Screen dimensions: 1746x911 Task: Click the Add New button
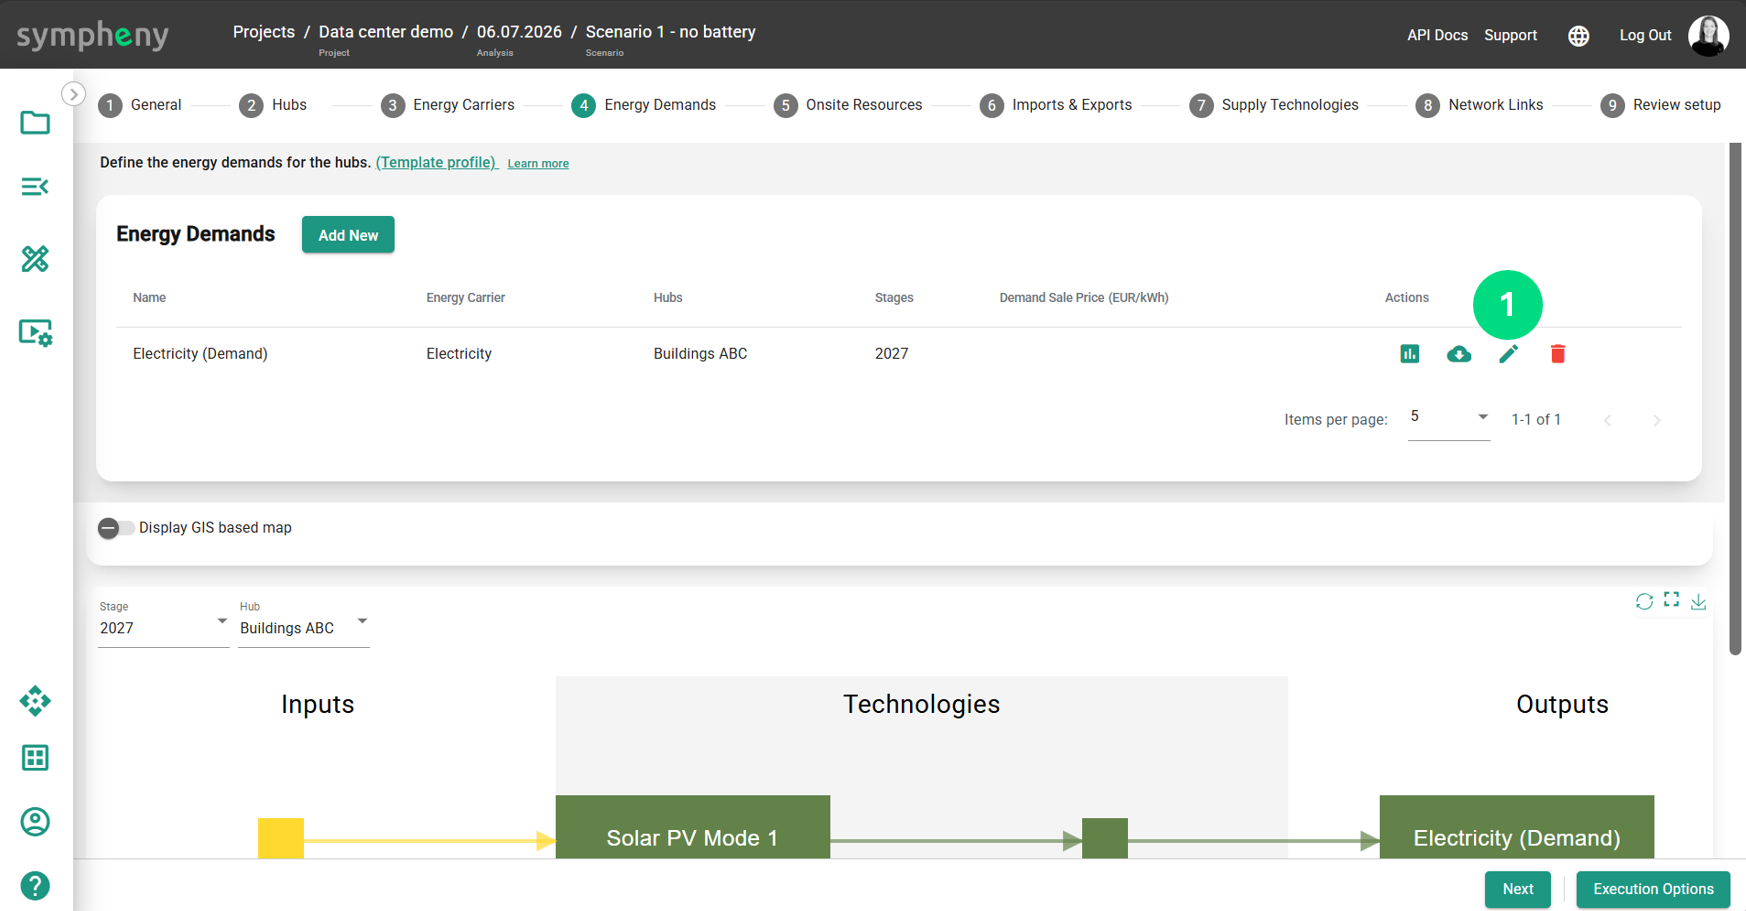click(x=348, y=235)
